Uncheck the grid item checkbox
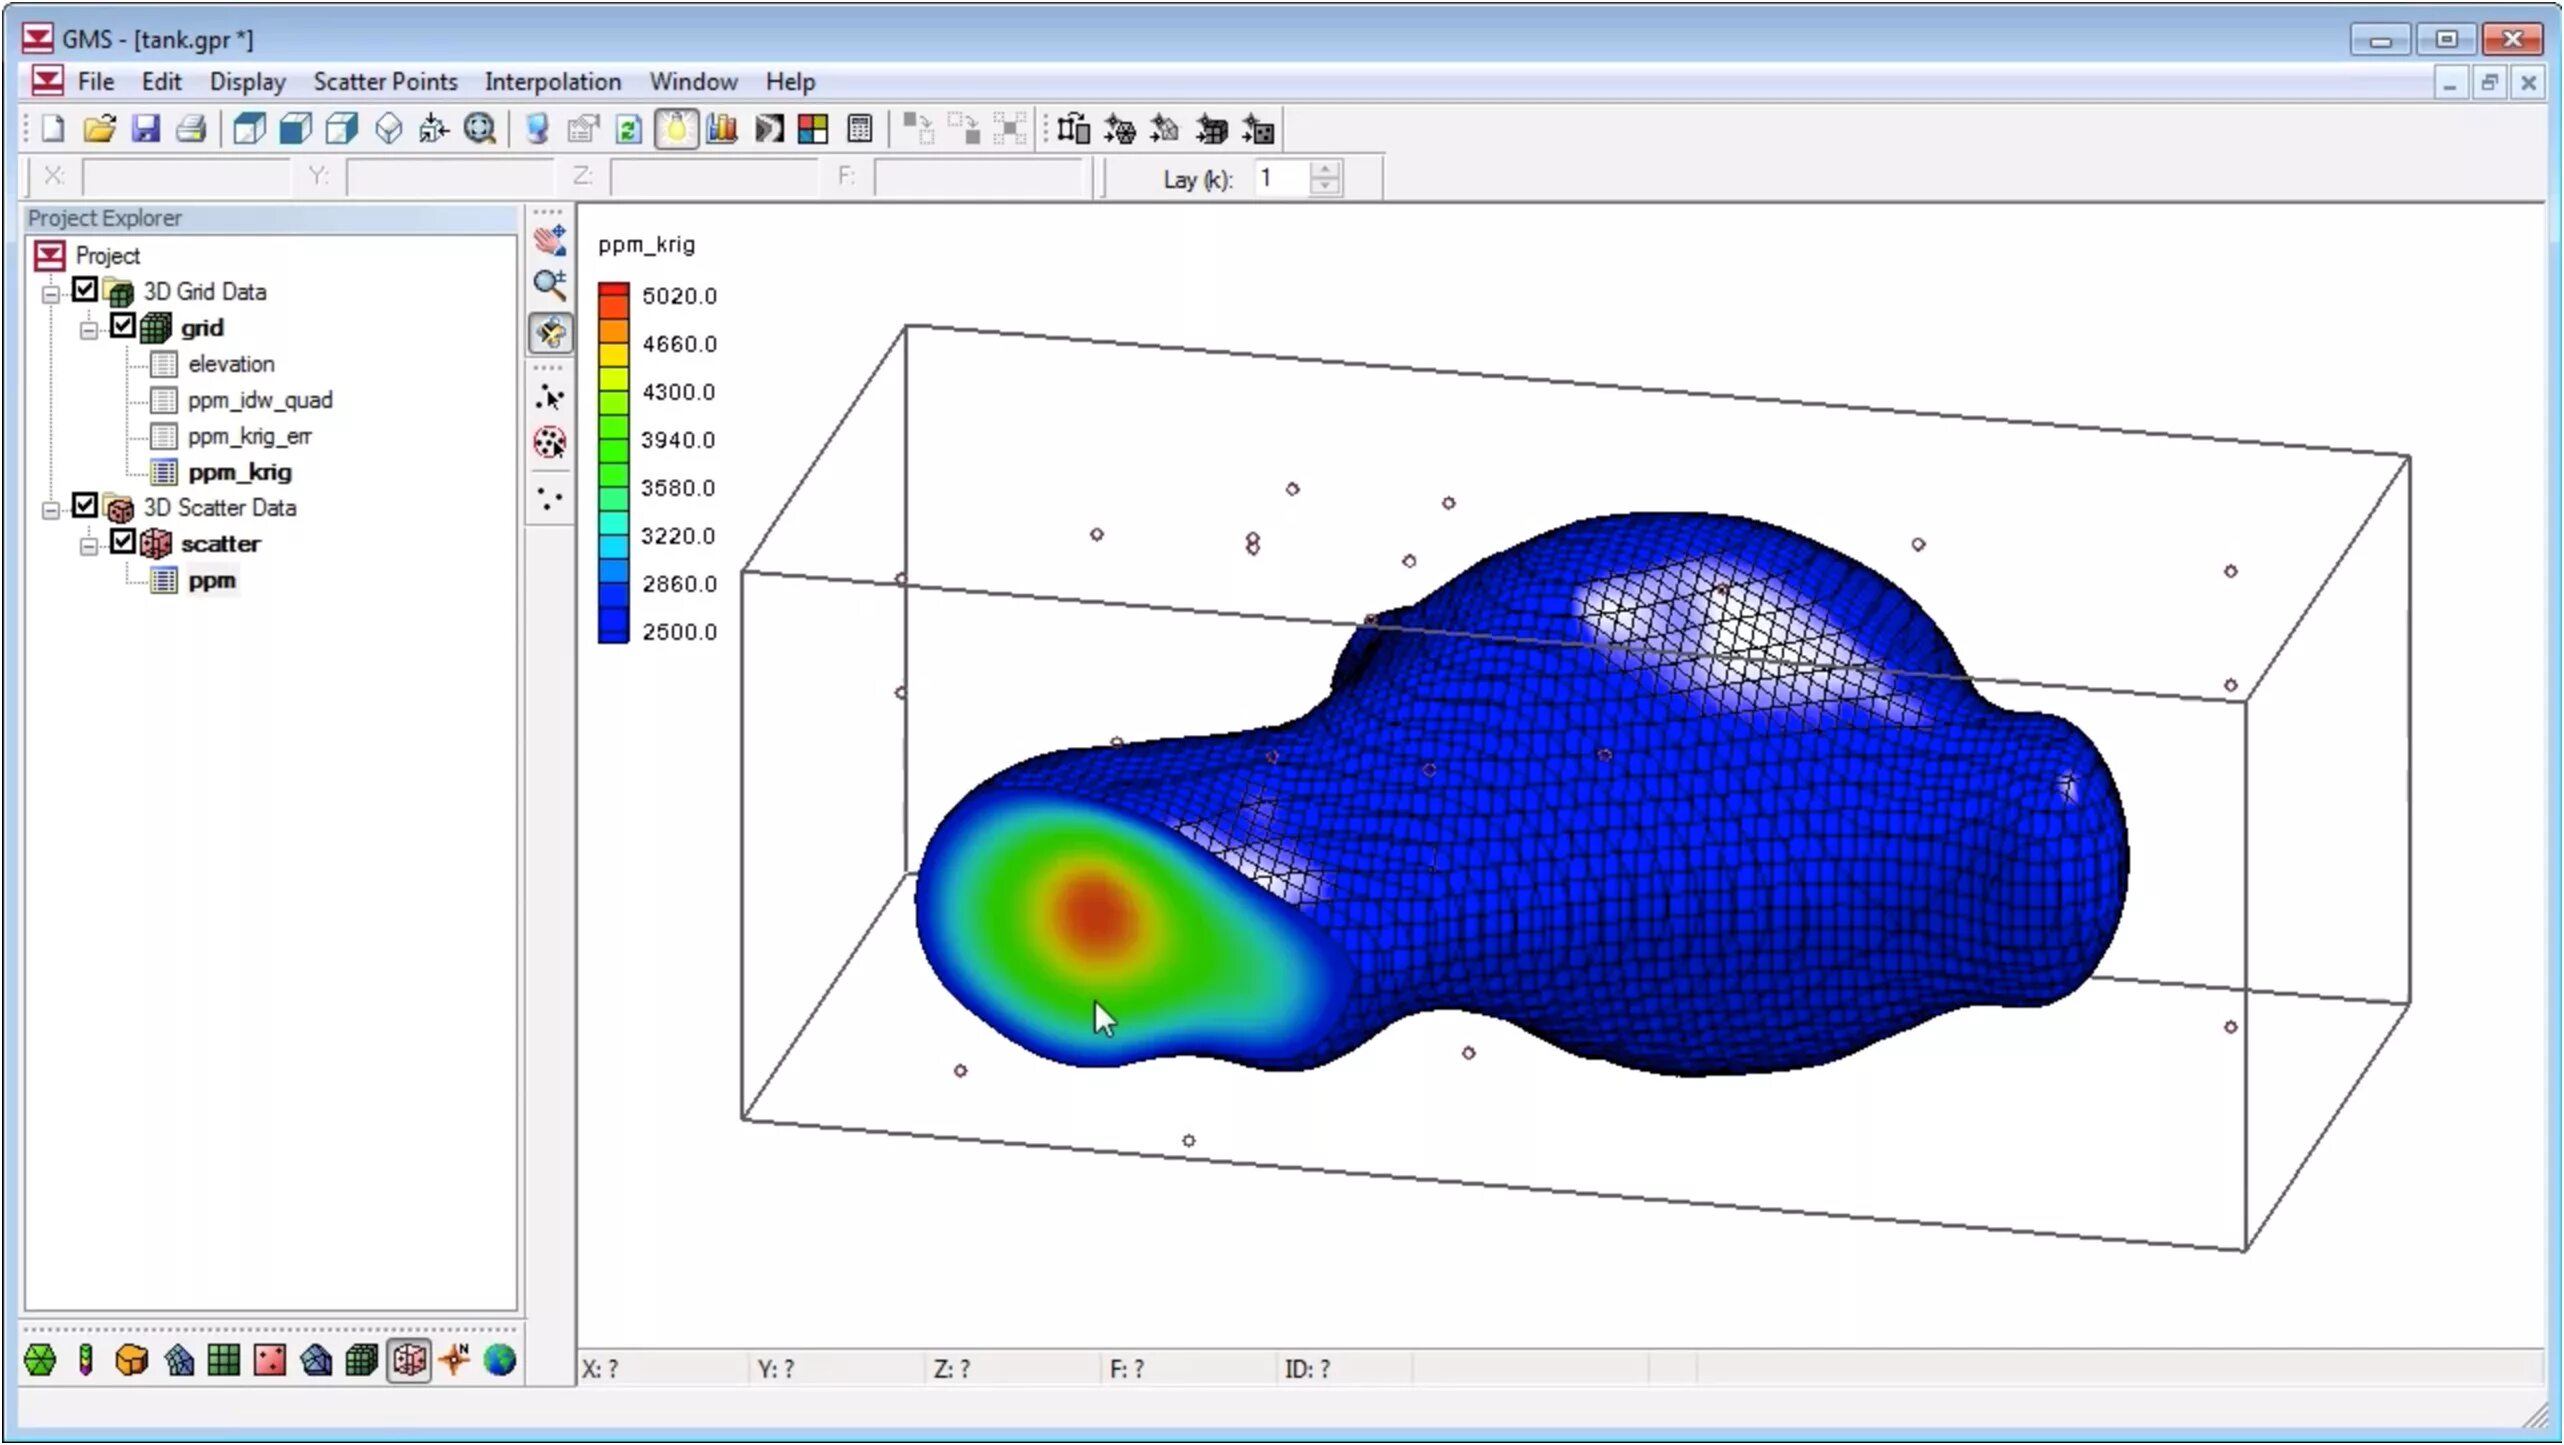The height and width of the screenshot is (1445, 2564). point(123,326)
